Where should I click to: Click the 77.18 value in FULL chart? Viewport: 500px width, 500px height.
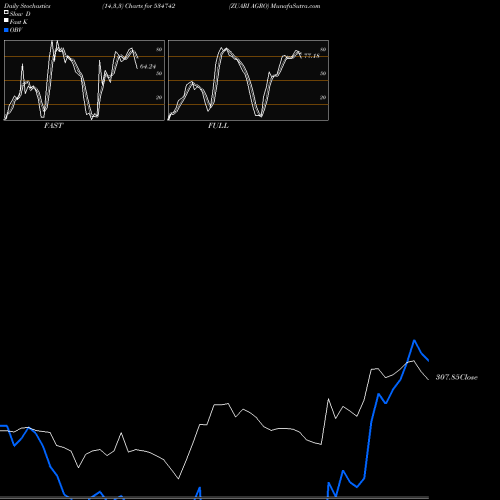pos(312,56)
